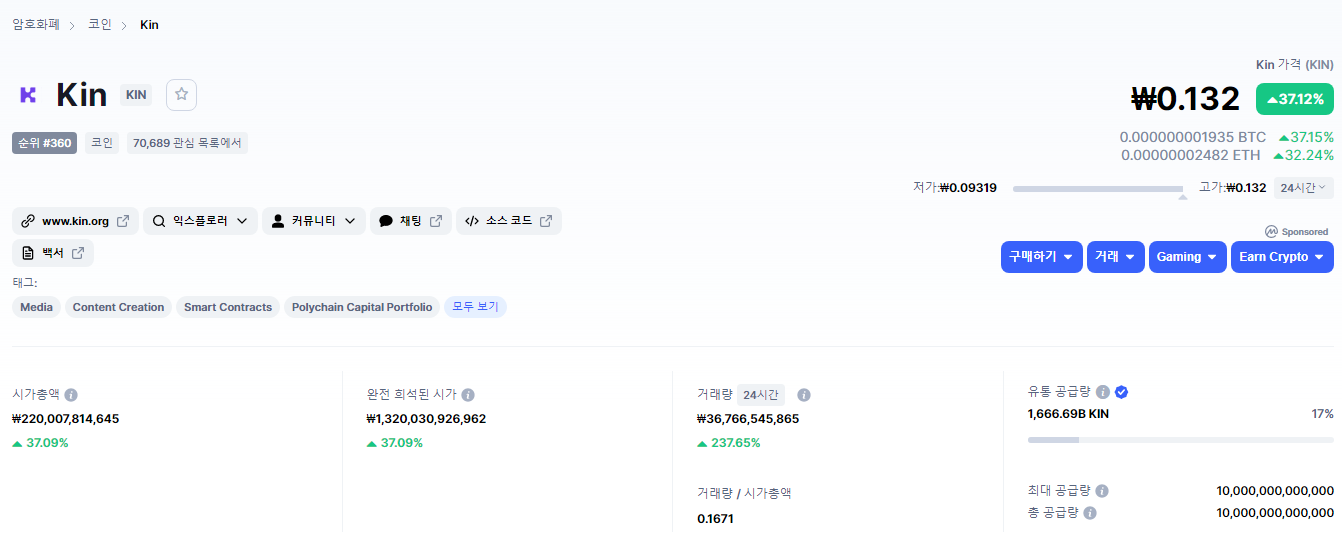Open the Earn Crypto dropdown button

(1282, 257)
